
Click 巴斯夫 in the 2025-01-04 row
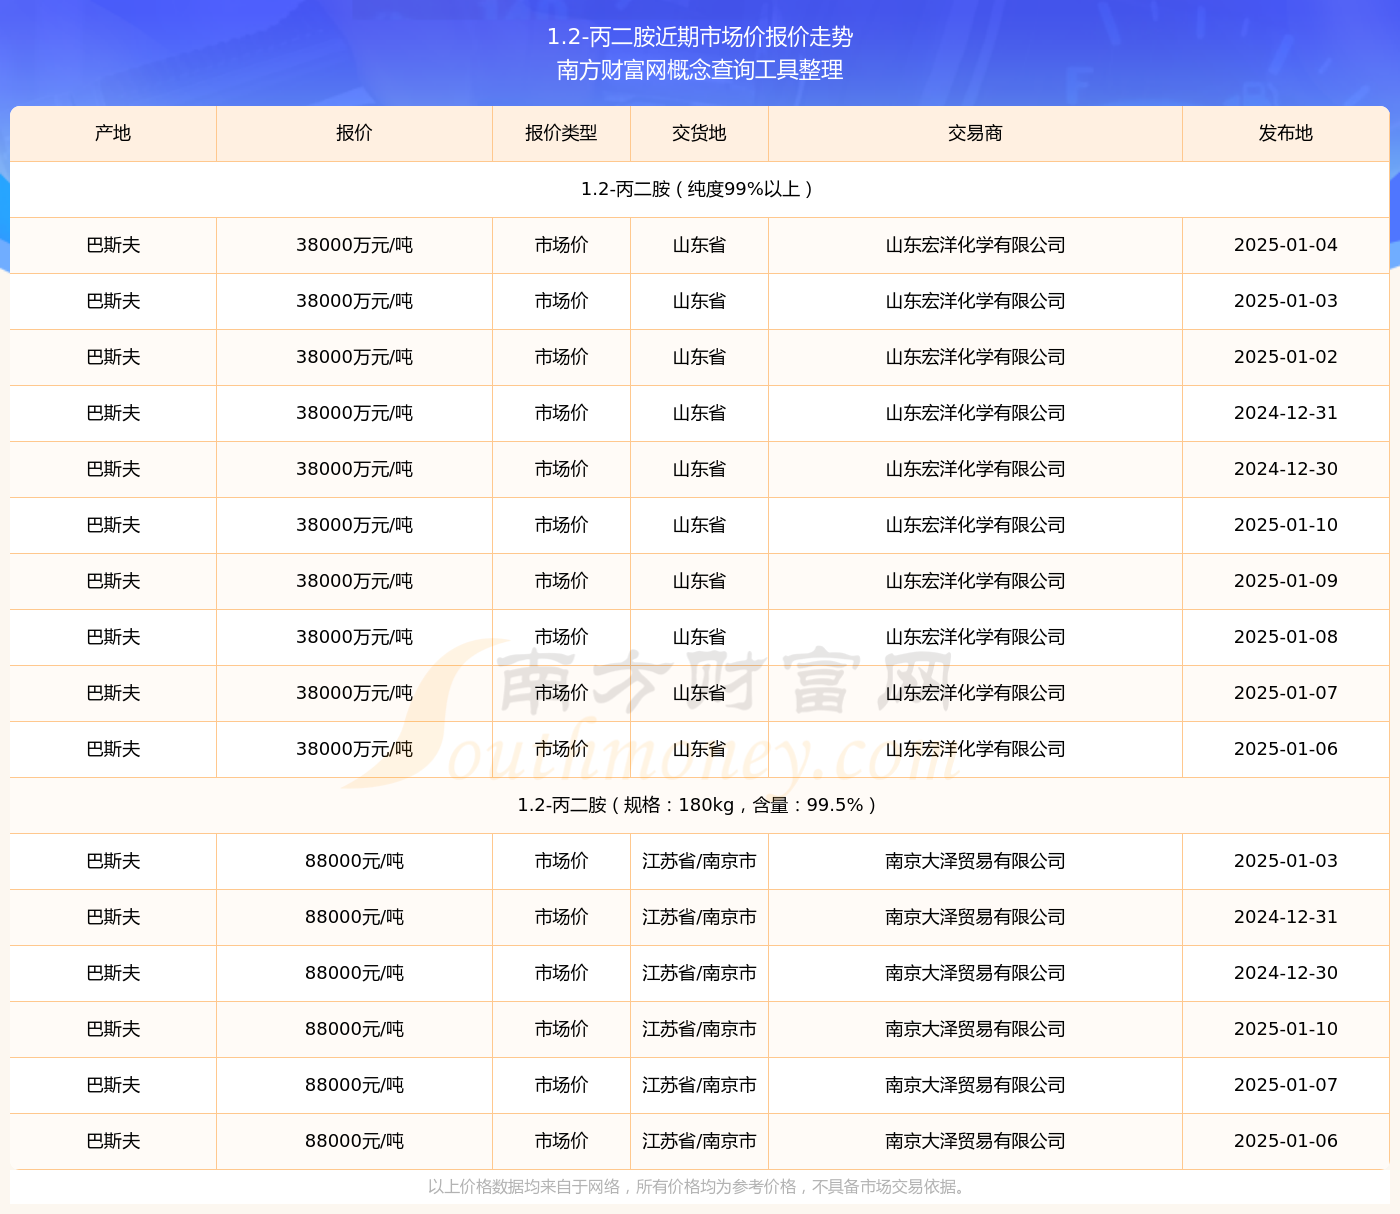[x=113, y=245]
